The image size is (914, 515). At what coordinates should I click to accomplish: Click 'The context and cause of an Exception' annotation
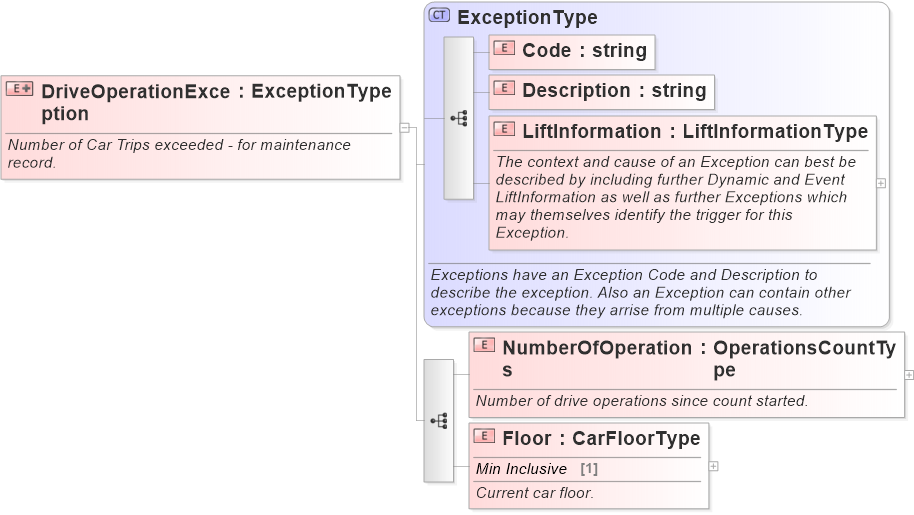pos(676,197)
